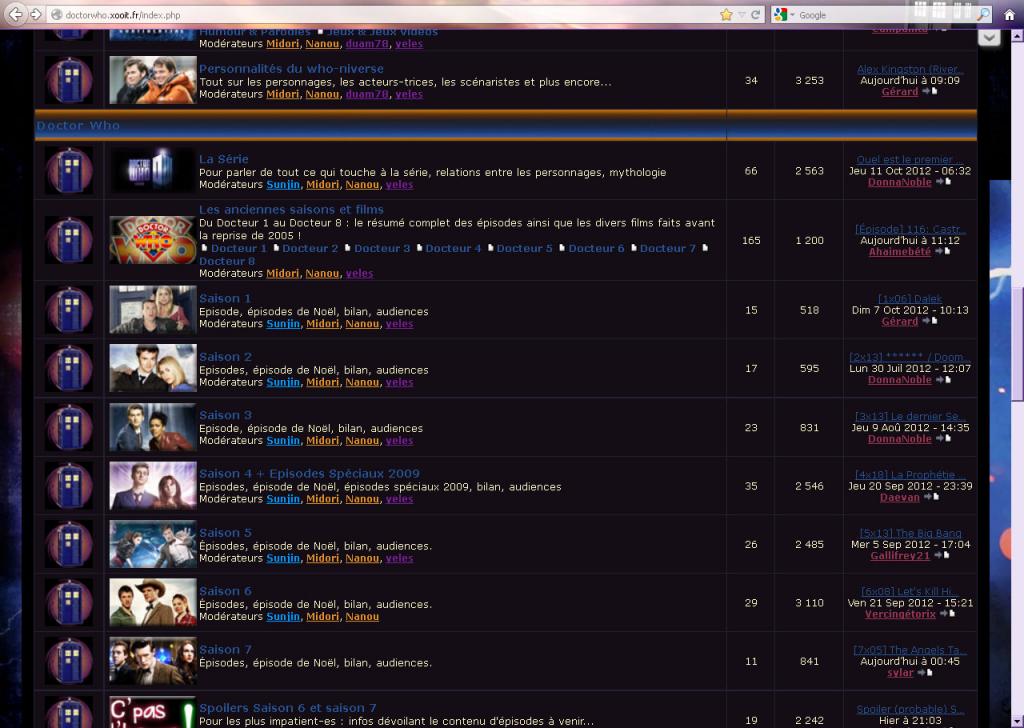Open Spoilers Saison 6 et saison 7 forum
Viewport: 1024px width, 728px height.
coord(288,708)
